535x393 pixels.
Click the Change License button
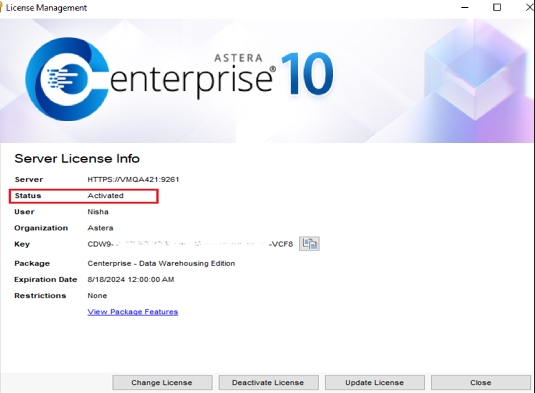pos(162,382)
